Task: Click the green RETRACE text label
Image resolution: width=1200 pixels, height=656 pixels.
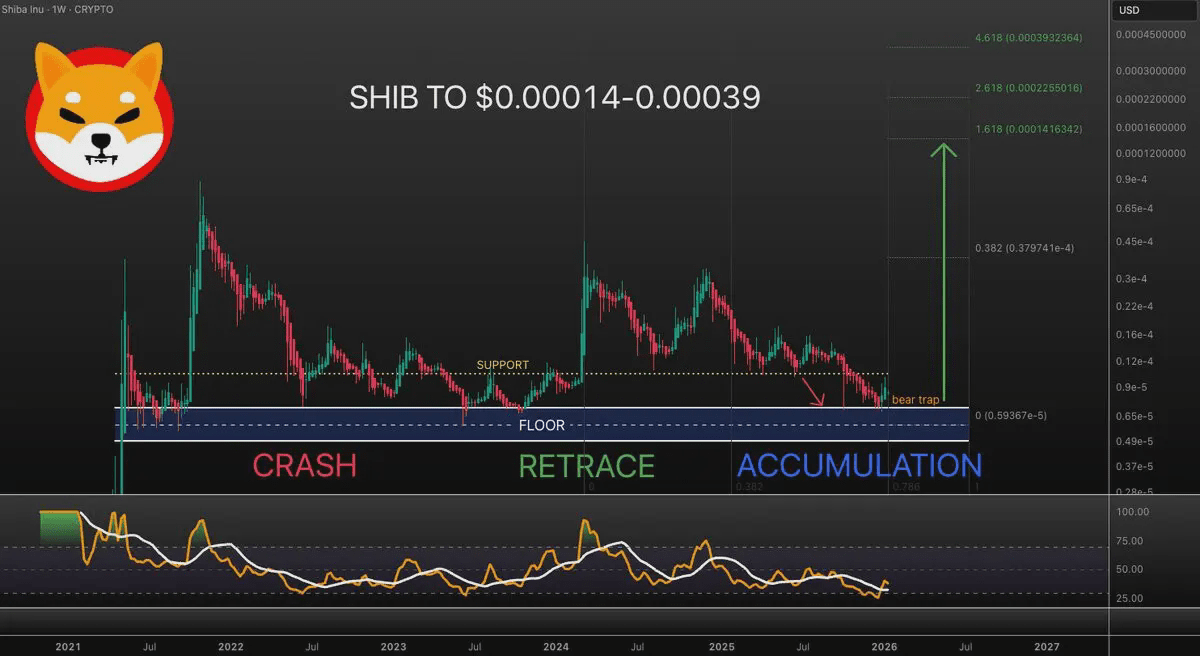Action: click(586, 465)
